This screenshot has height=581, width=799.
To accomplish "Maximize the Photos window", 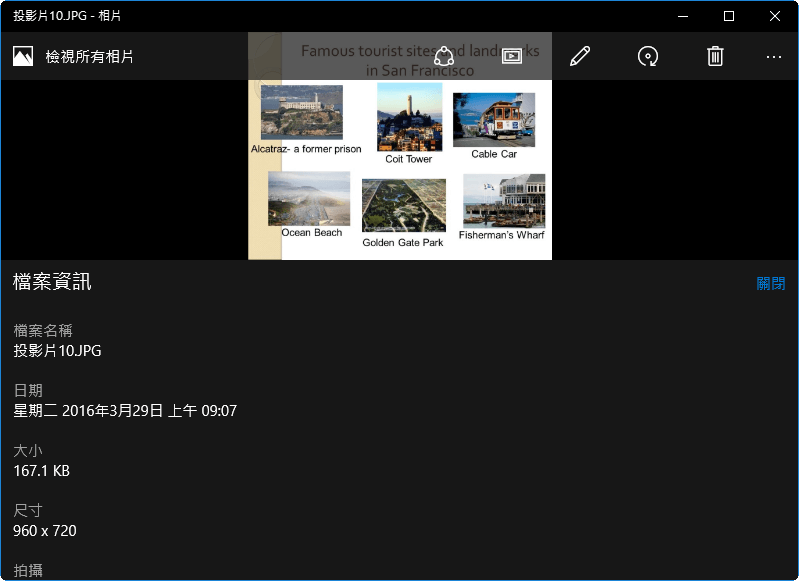I will [x=729, y=16].
